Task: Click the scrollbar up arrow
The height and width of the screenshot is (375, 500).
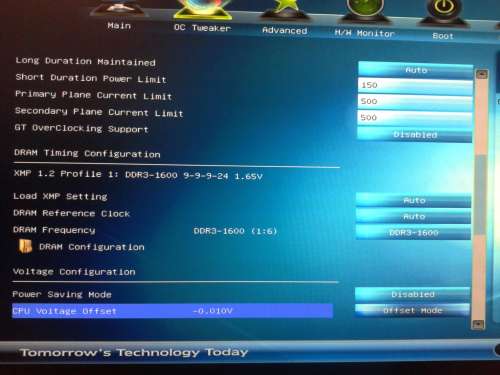Action: 482,74
